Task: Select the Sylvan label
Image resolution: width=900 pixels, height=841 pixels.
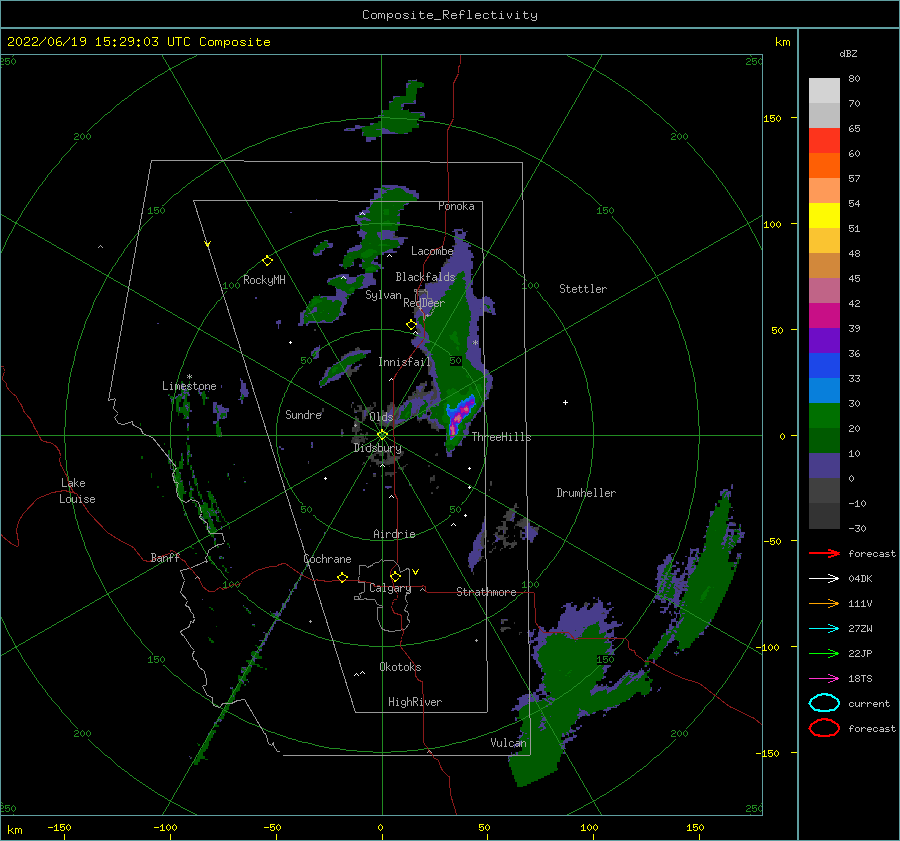Action: 383,295
